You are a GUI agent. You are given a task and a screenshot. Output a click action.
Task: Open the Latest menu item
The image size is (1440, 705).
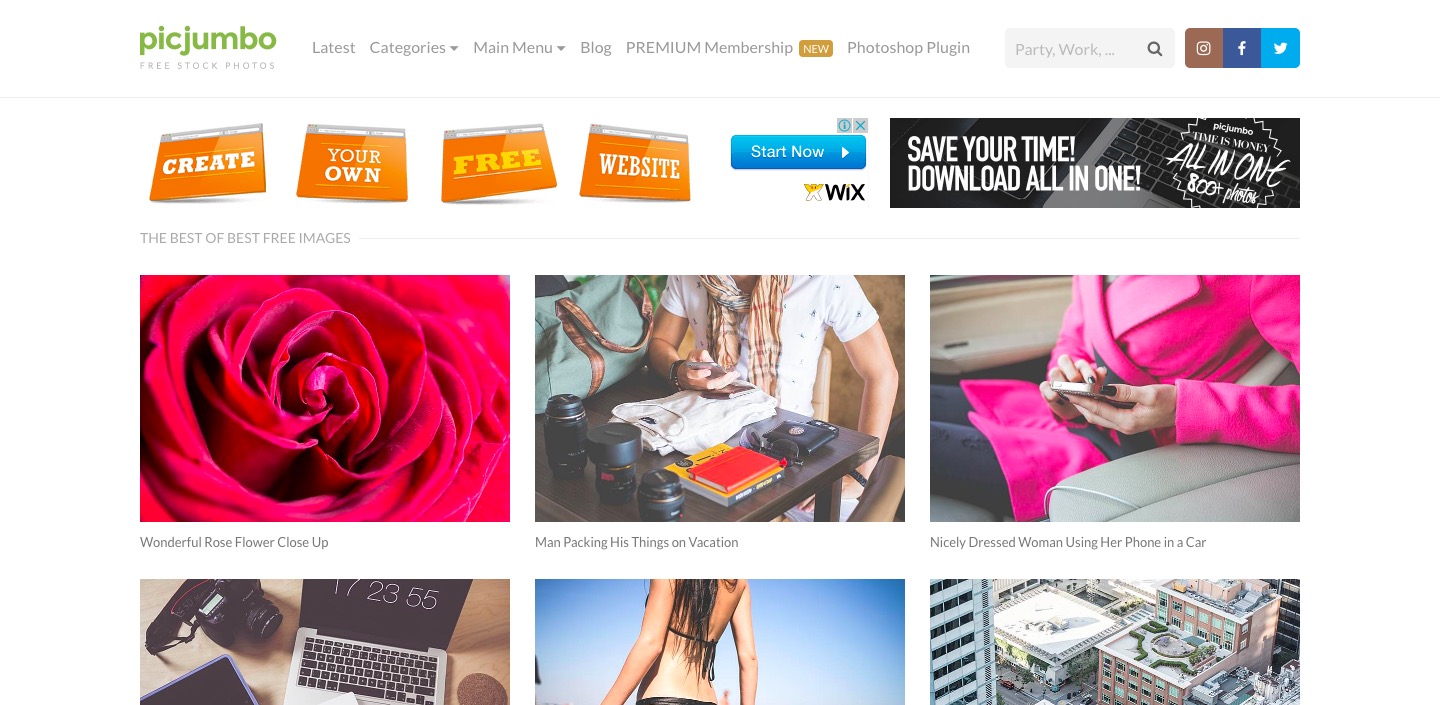point(333,47)
